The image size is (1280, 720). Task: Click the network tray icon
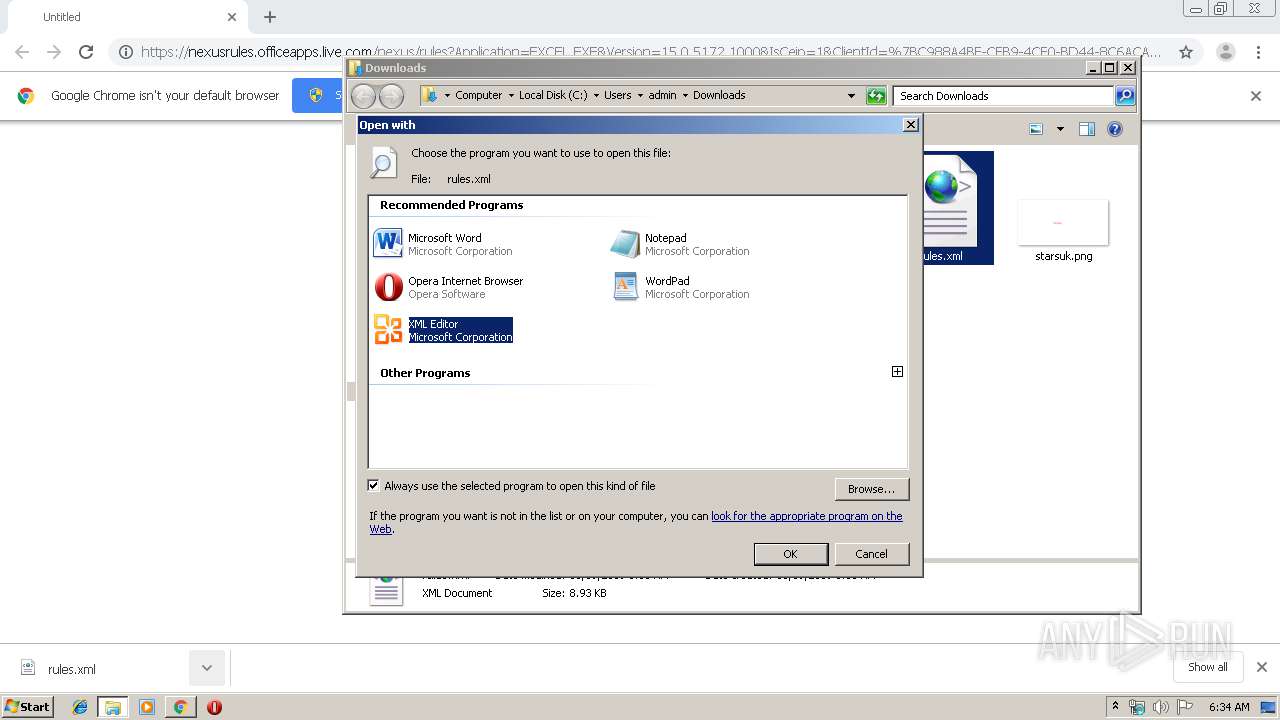[x=1137, y=707]
